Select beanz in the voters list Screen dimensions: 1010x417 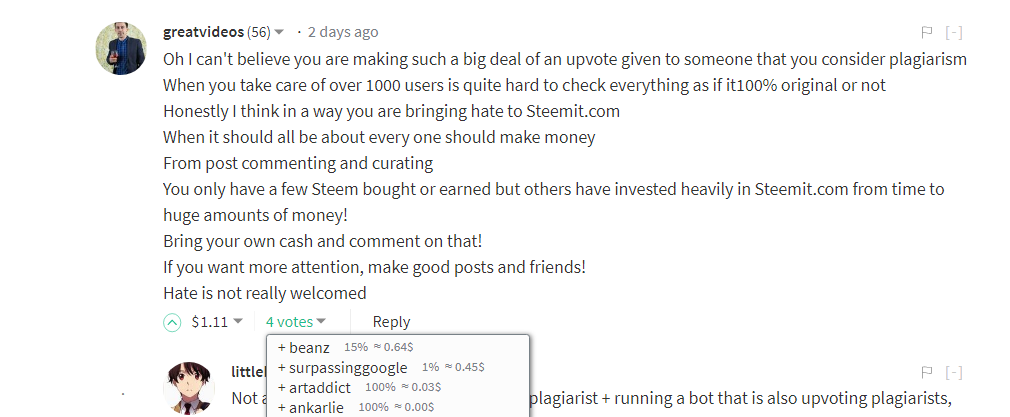tap(308, 348)
